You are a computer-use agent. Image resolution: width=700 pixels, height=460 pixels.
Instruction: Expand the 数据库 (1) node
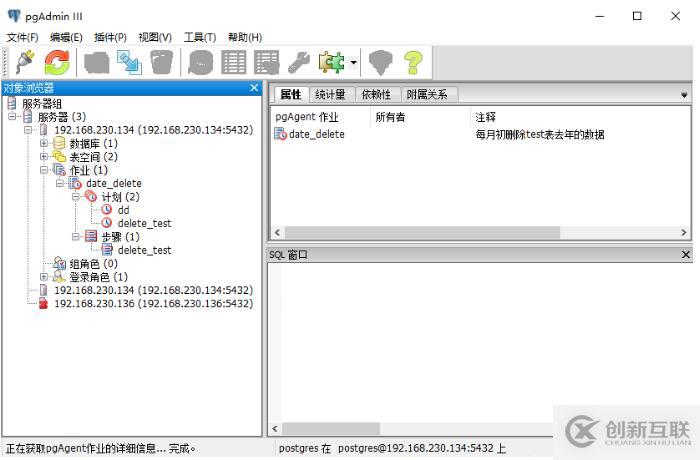(44, 143)
